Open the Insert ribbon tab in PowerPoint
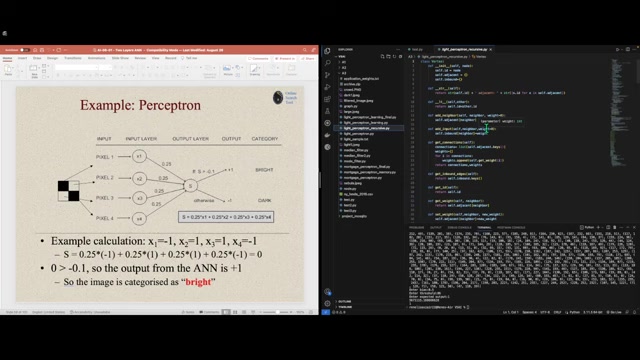 click(22, 58)
